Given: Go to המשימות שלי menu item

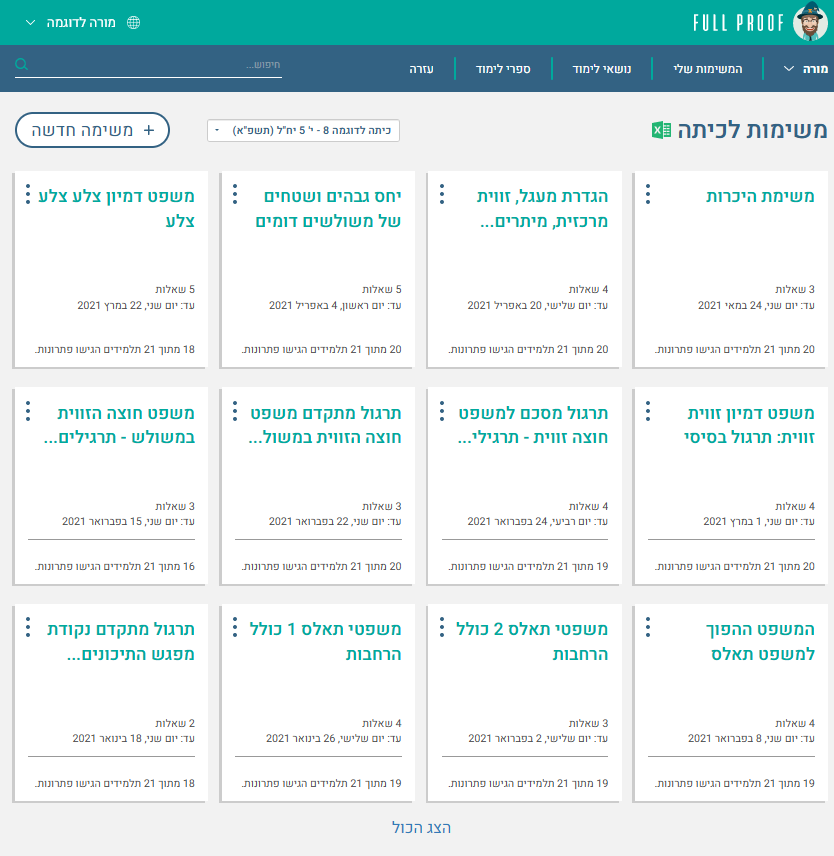Looking at the screenshot, I should pyautogui.click(x=707, y=69).
